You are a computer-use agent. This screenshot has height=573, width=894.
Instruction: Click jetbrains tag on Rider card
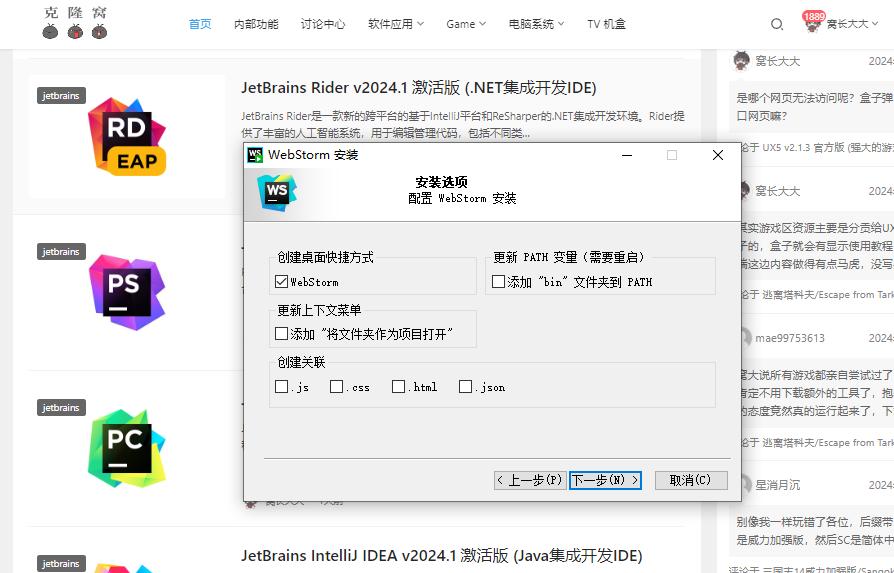pos(61,95)
